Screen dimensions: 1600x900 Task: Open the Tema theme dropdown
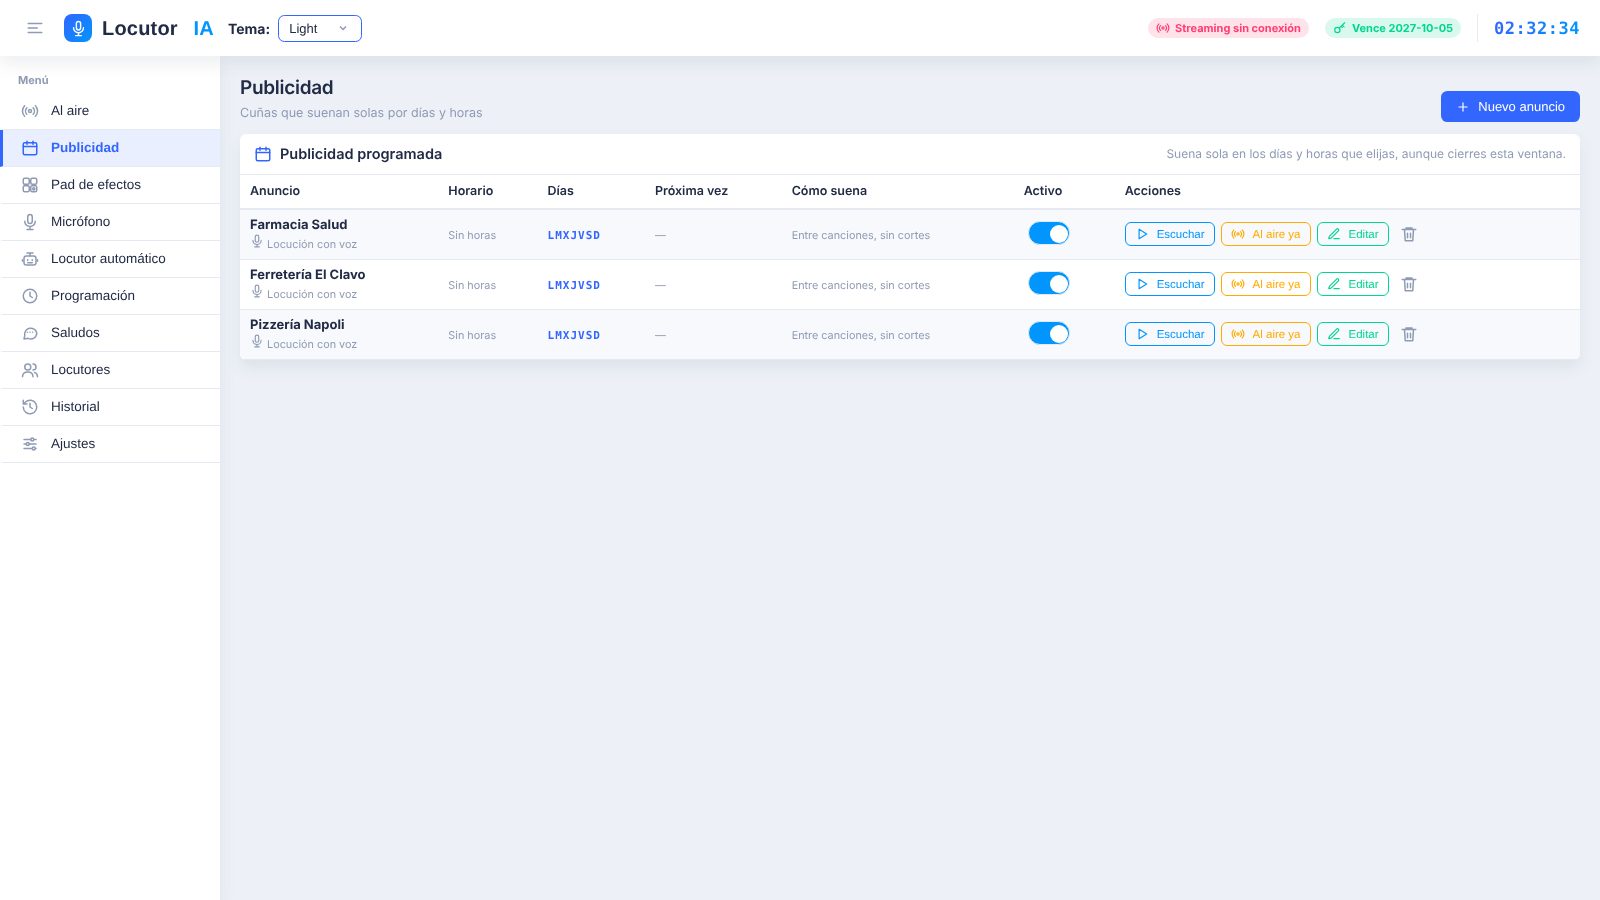[x=320, y=28]
